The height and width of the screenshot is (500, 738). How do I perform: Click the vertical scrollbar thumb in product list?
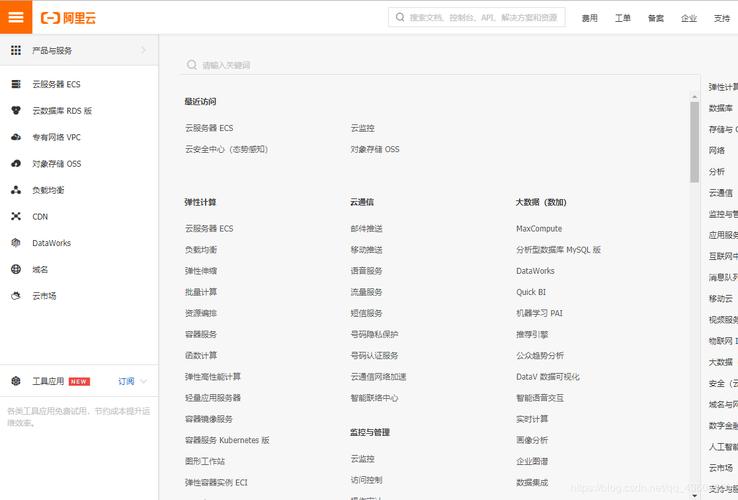[x=694, y=142]
